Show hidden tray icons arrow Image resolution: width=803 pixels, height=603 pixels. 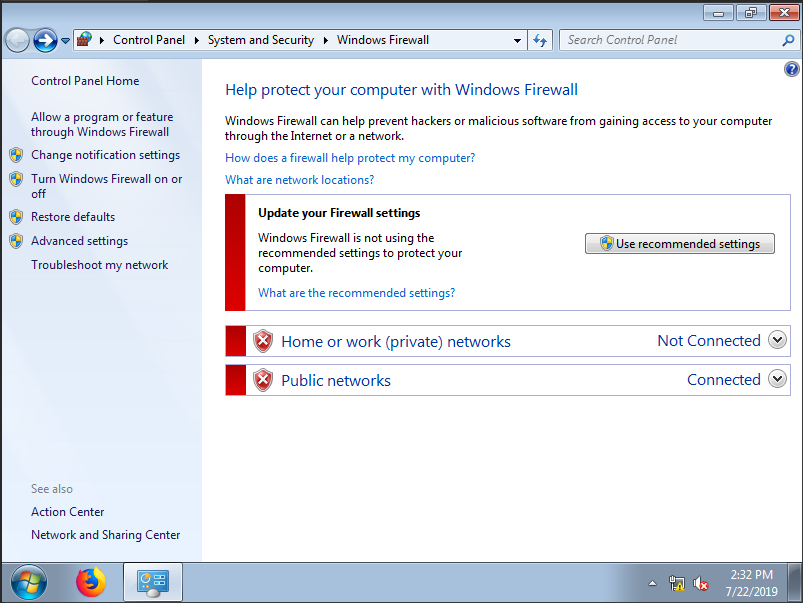pyautogui.click(x=652, y=583)
